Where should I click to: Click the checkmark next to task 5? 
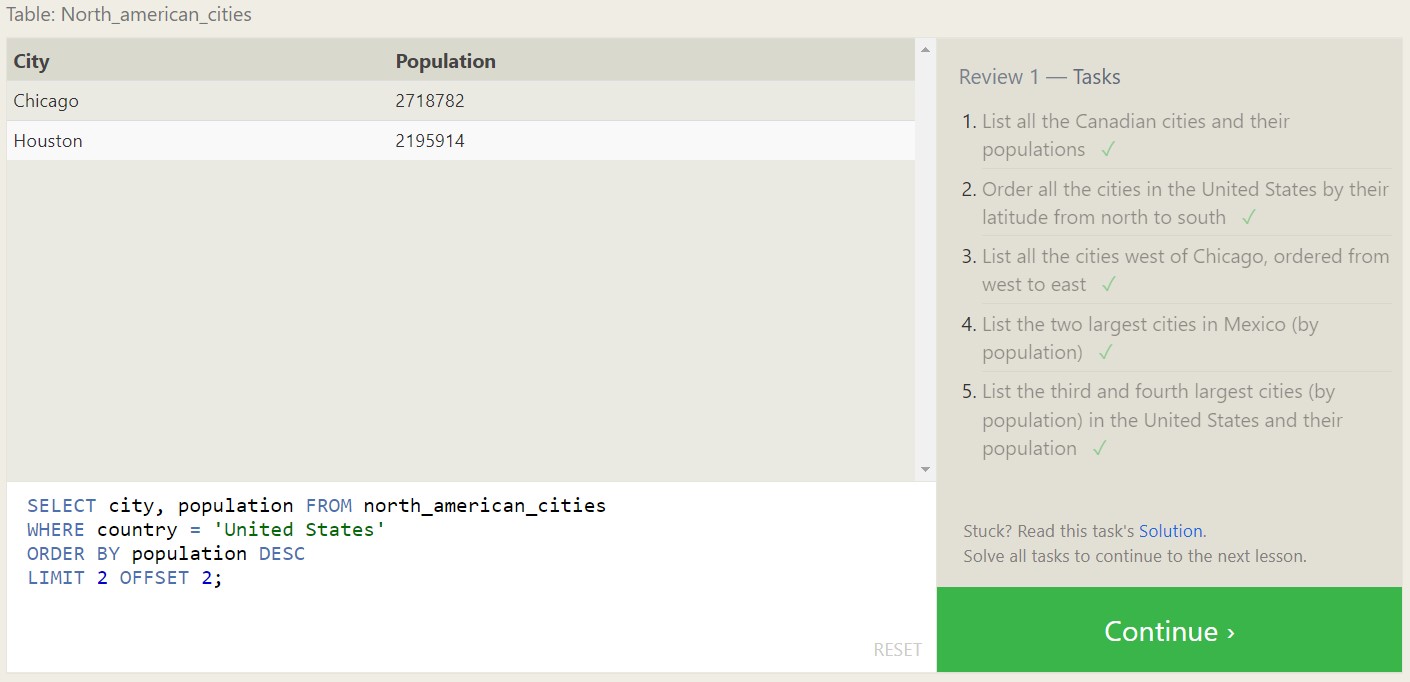(1099, 449)
